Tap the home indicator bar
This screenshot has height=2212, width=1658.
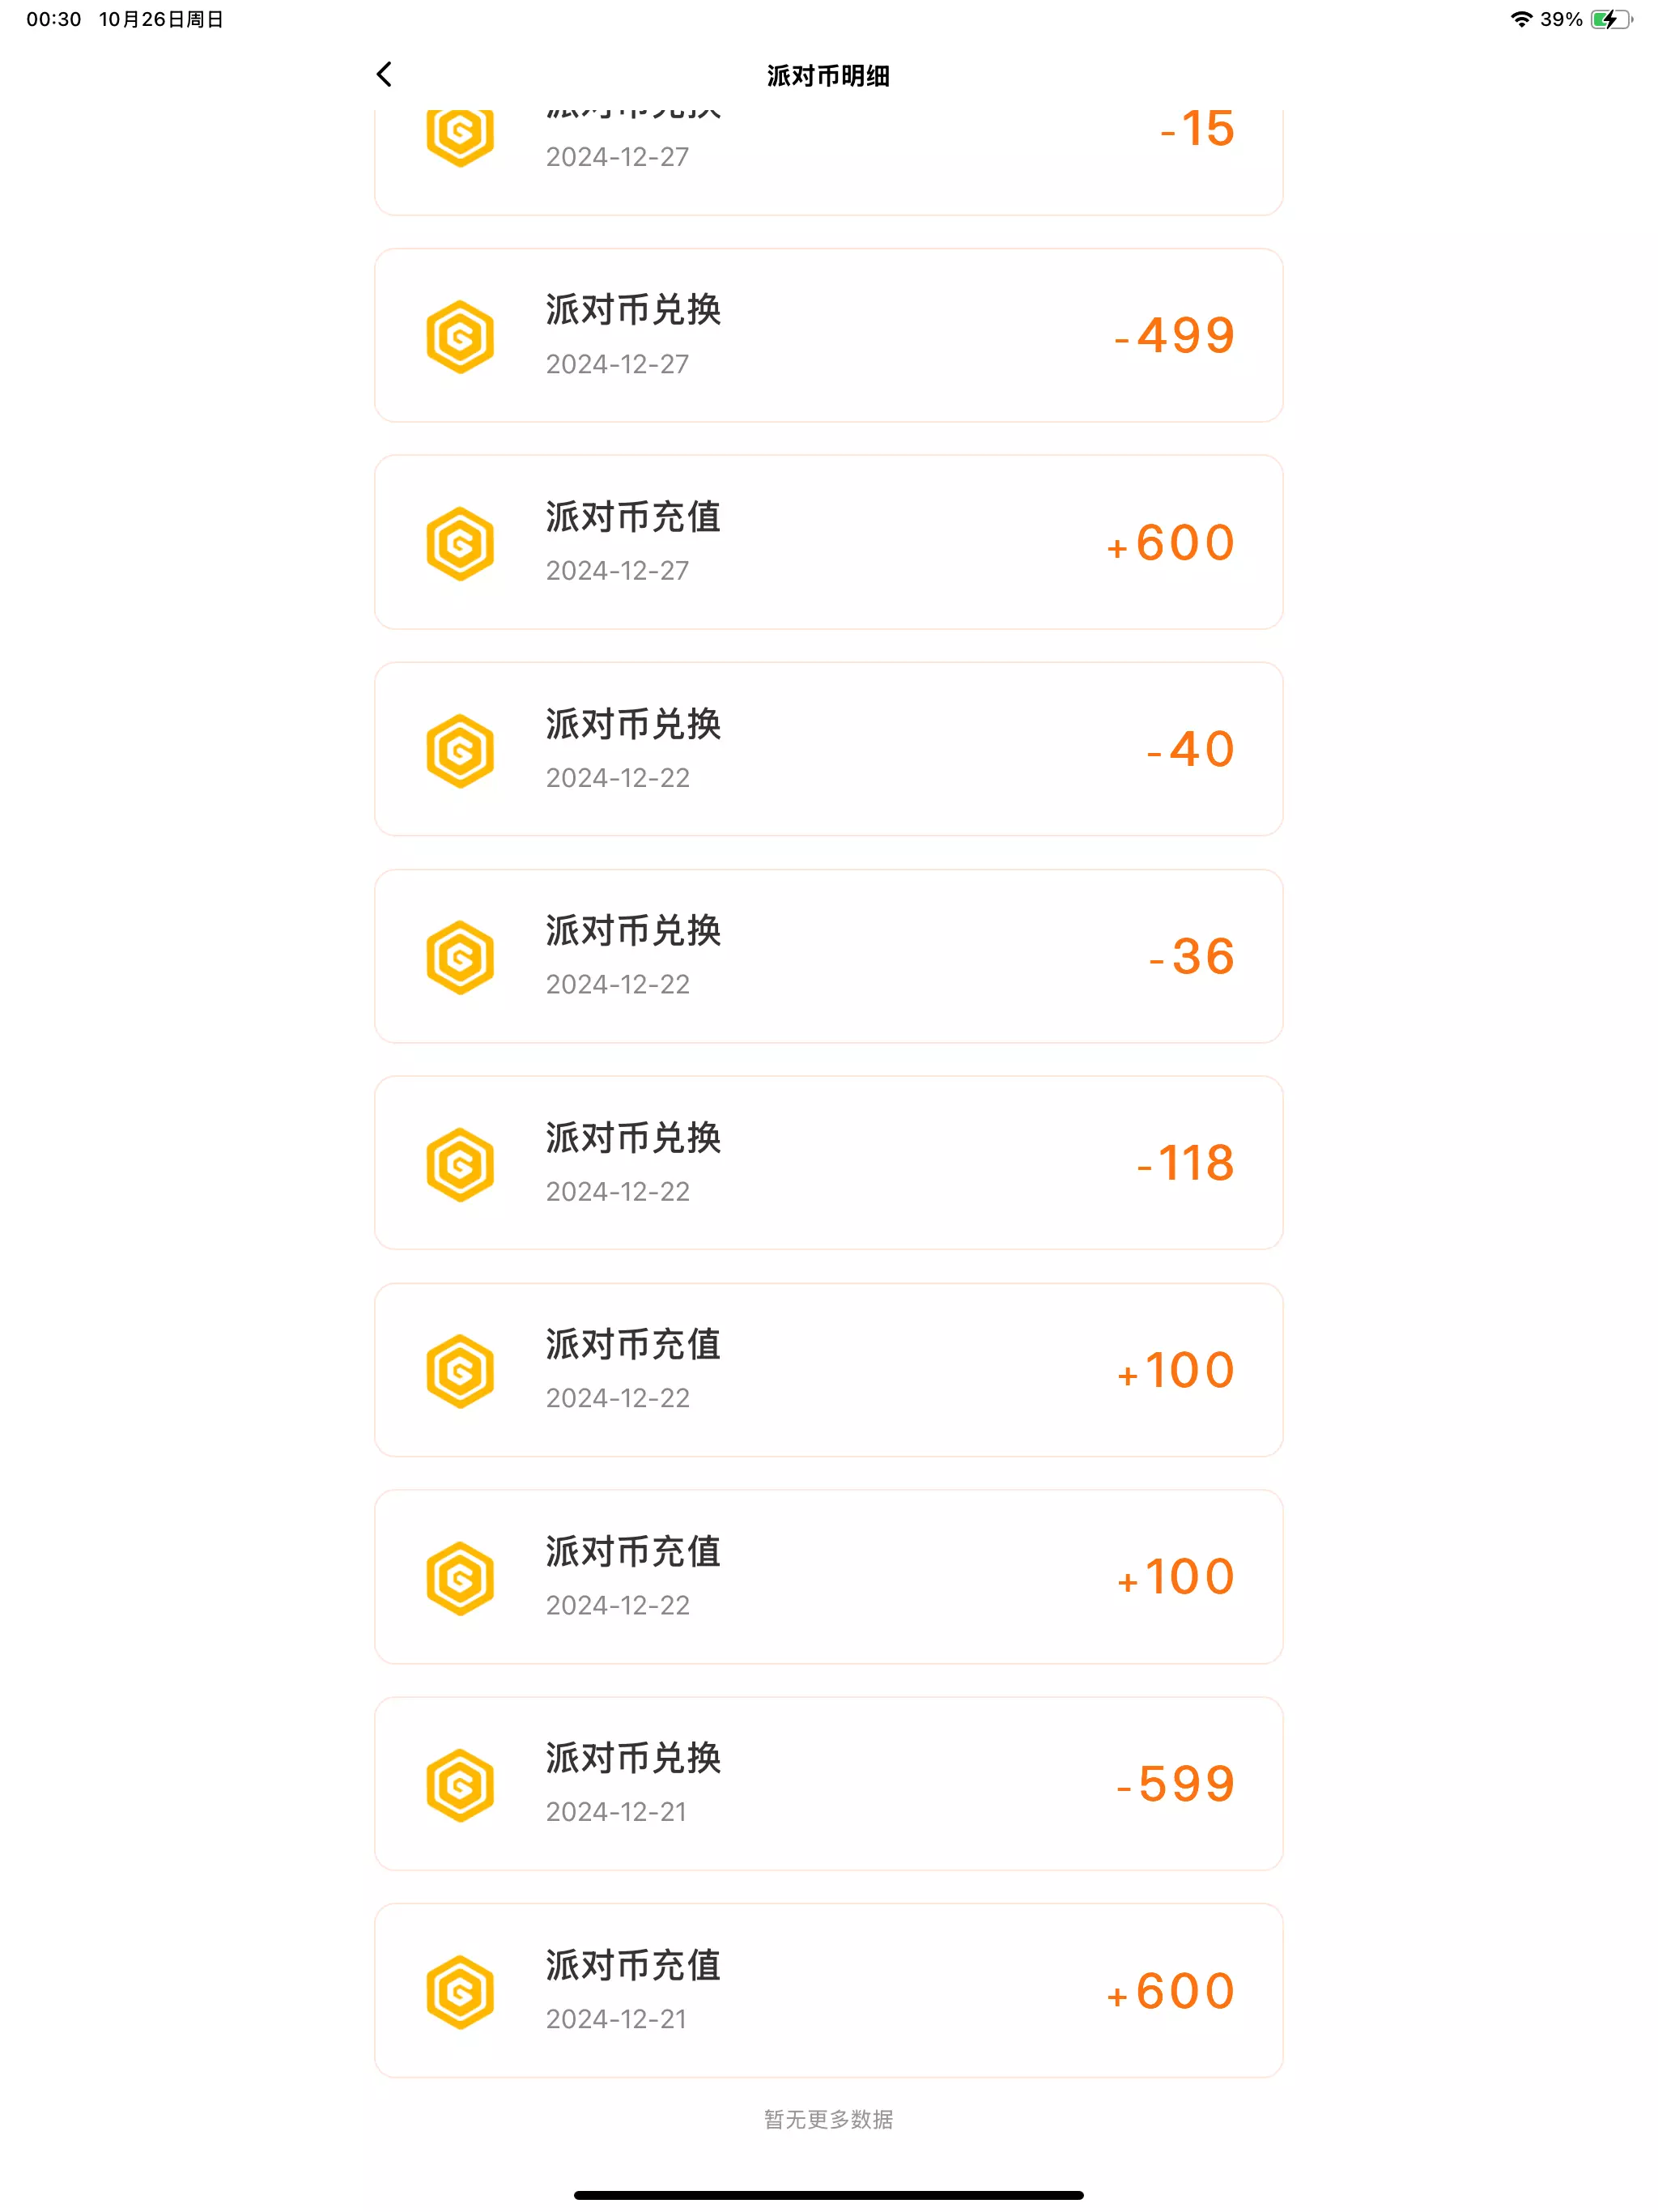(828, 2195)
